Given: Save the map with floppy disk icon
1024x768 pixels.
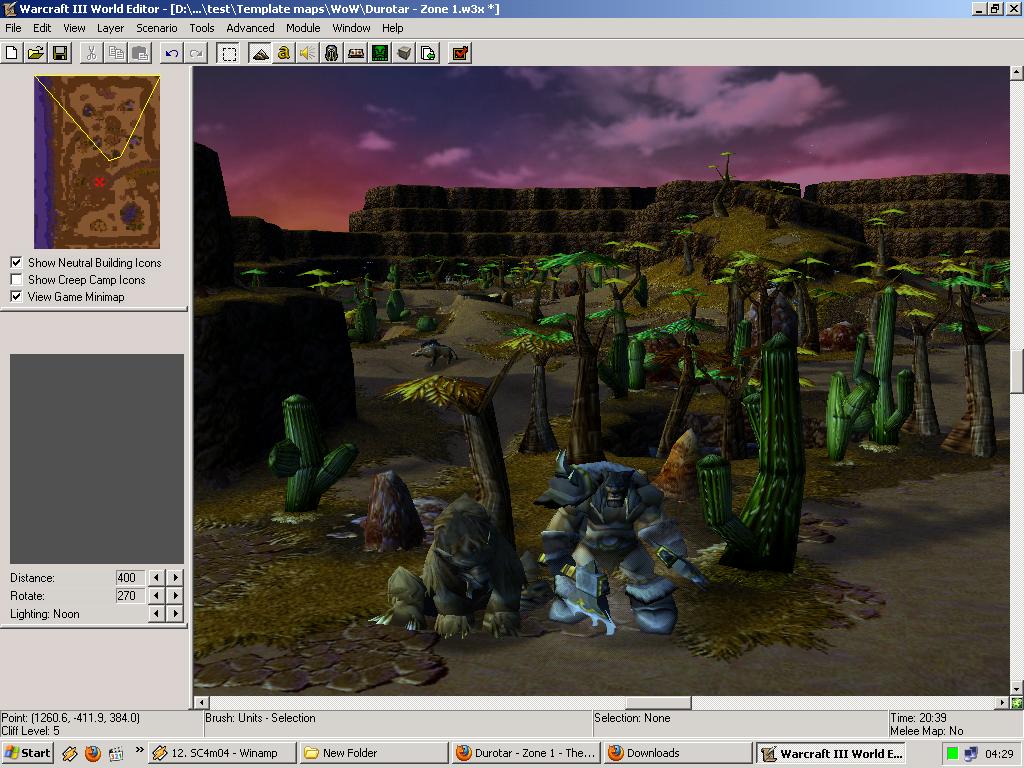Looking at the screenshot, I should coord(60,53).
